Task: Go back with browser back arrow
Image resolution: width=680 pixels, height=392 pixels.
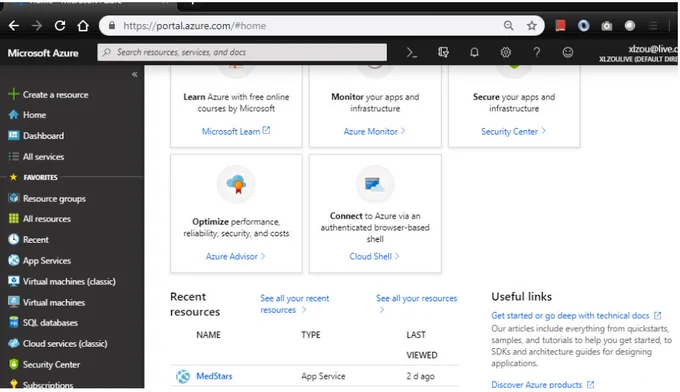Action: (x=14, y=26)
